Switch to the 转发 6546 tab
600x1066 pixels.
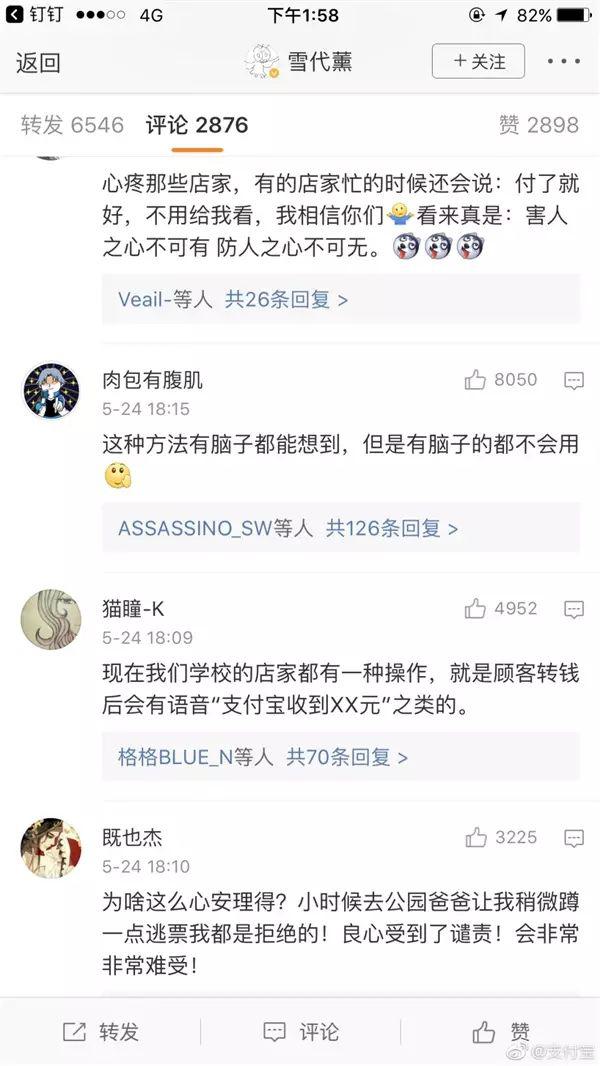click(x=72, y=125)
